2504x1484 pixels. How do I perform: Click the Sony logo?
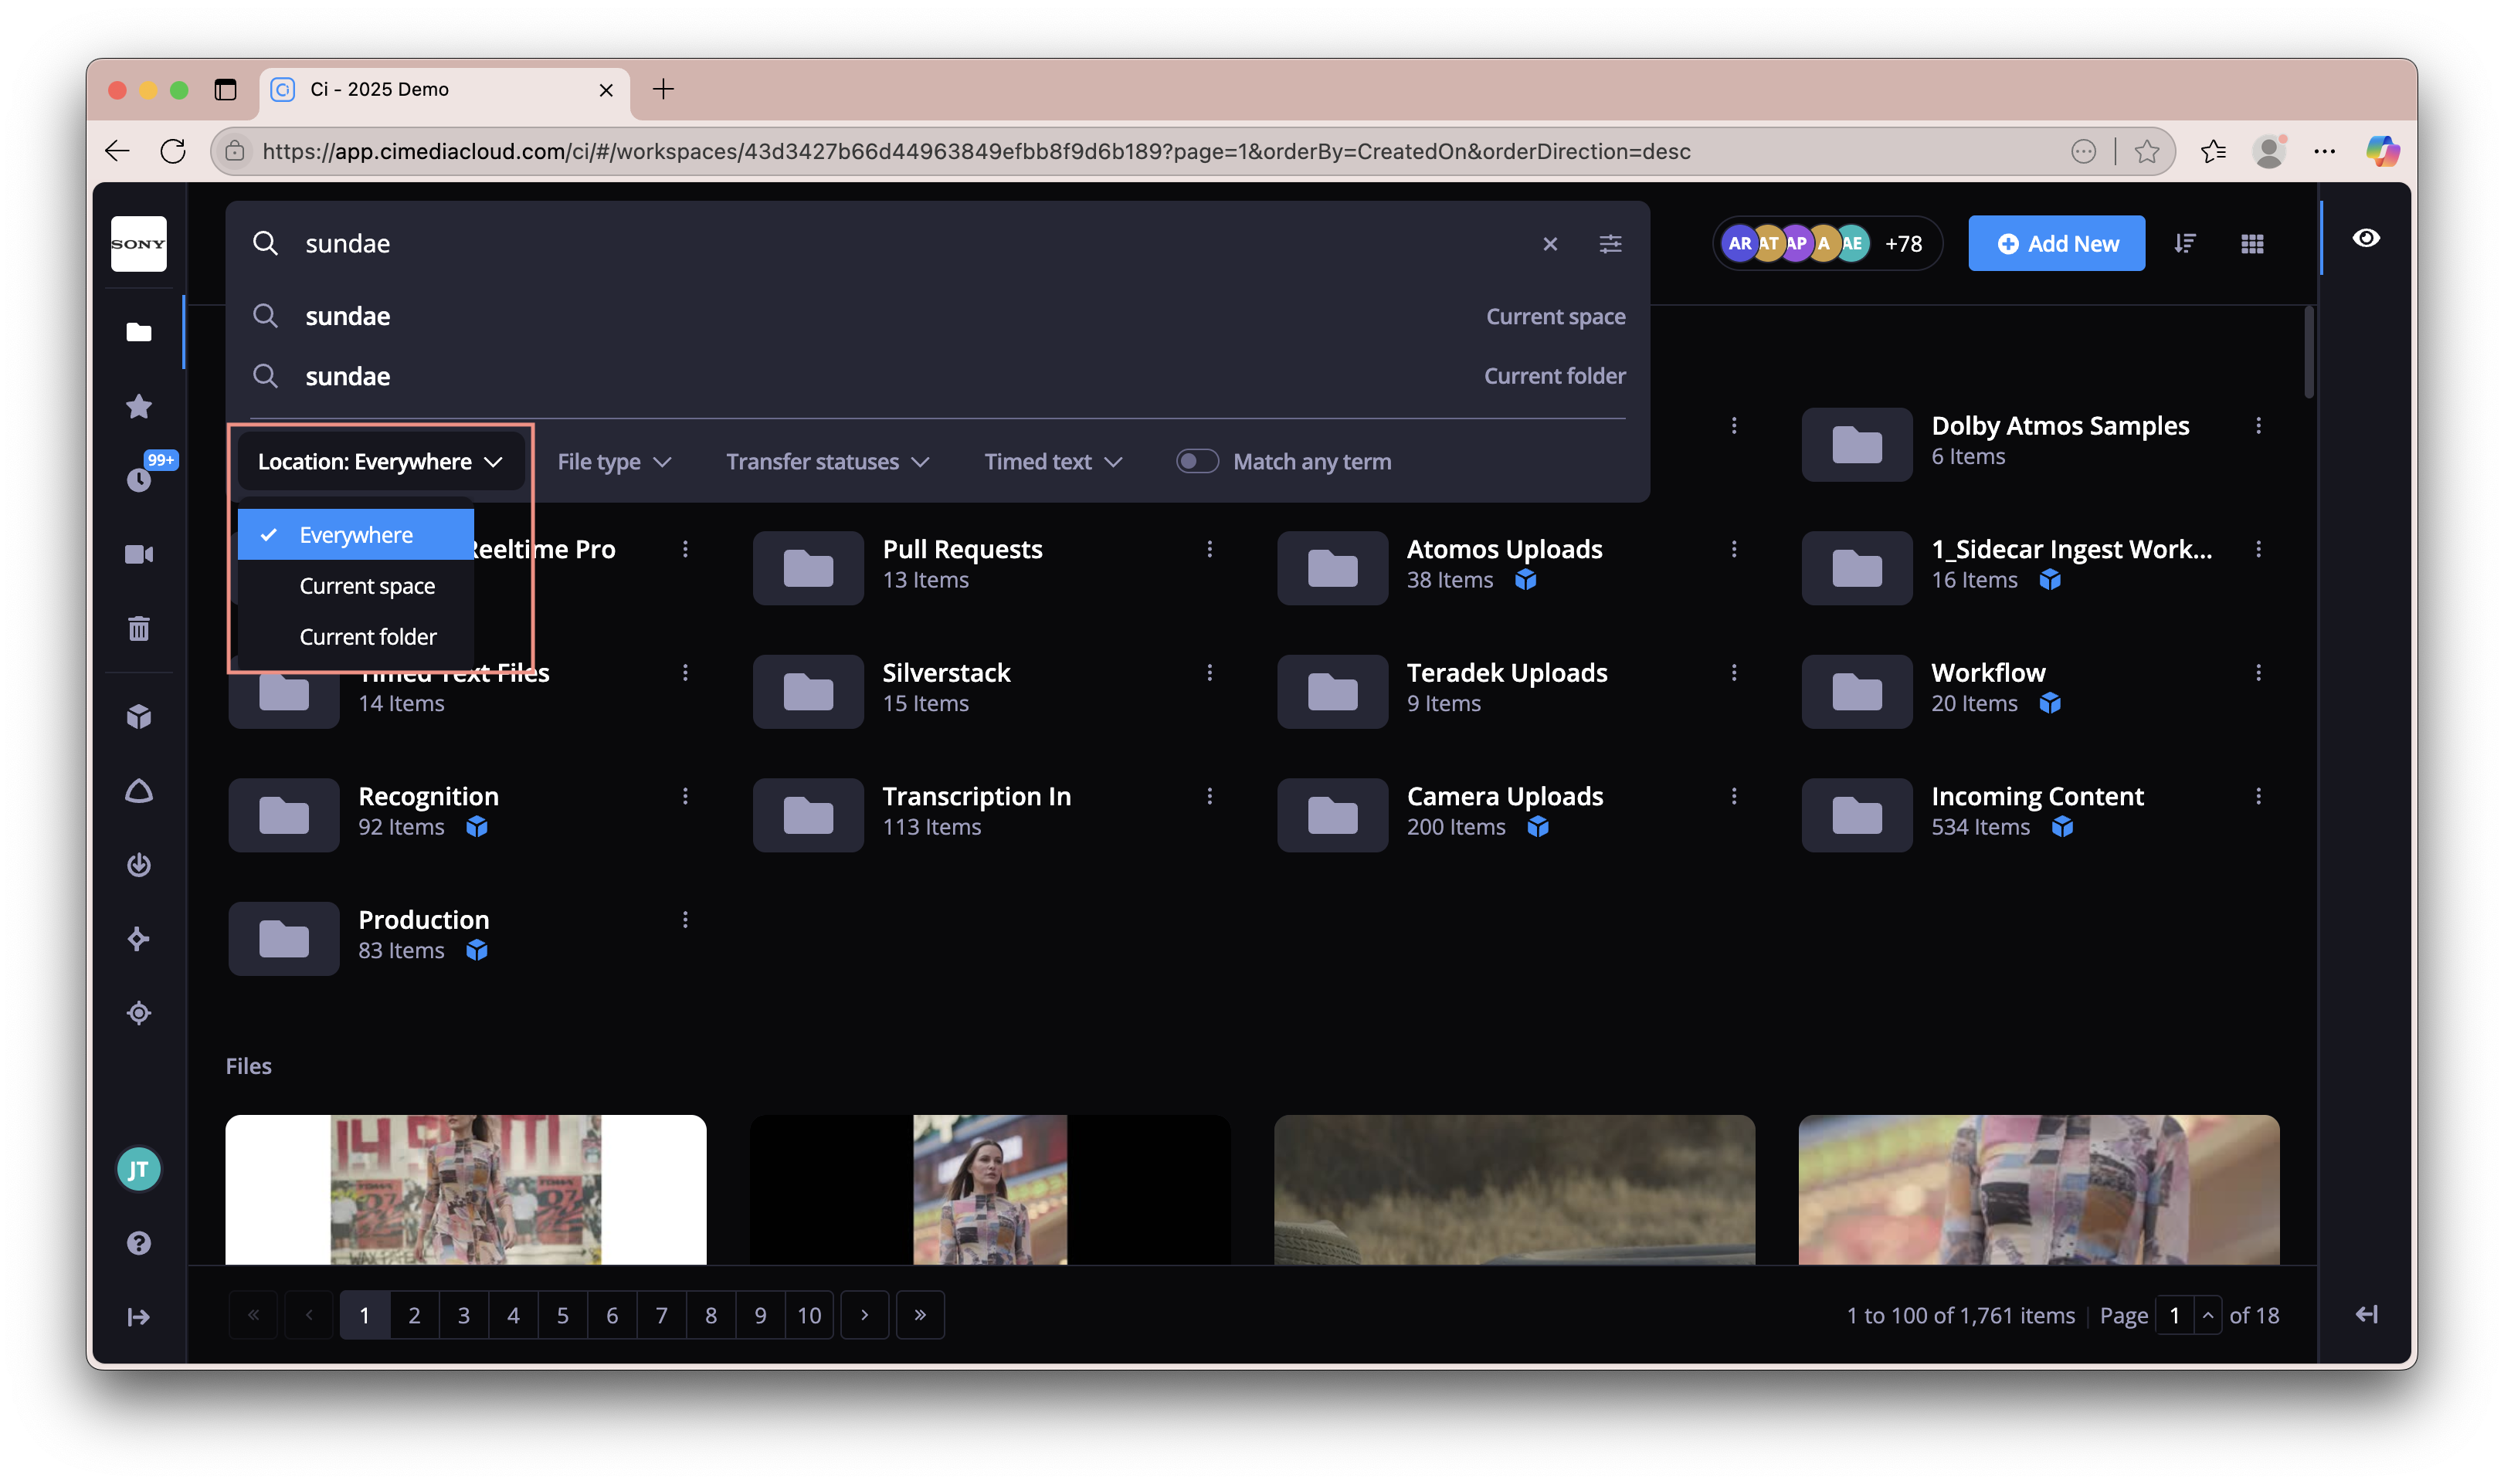click(139, 243)
